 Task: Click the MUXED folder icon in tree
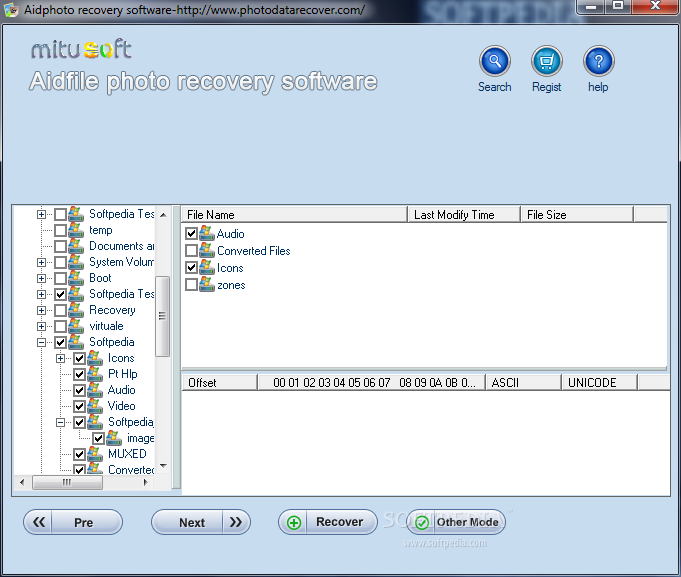pos(95,454)
